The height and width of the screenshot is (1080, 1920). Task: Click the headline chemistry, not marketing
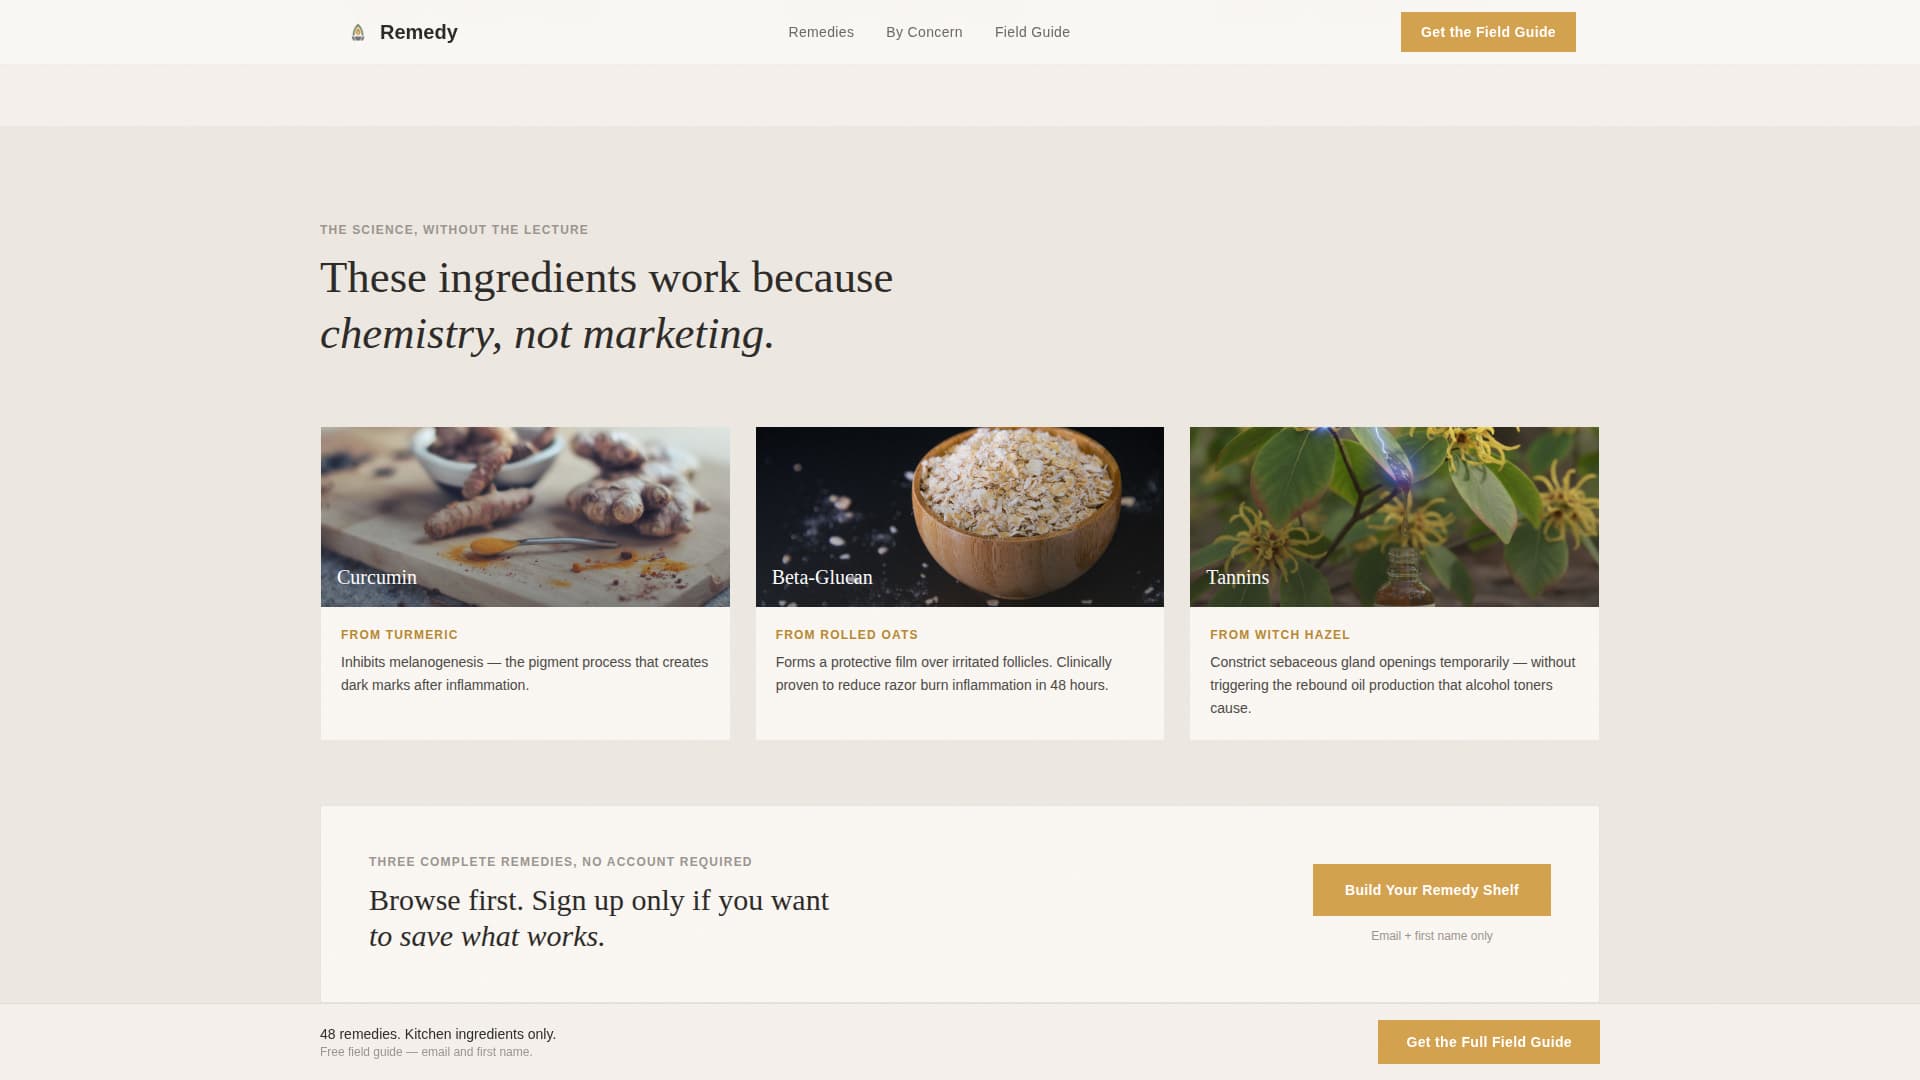545,333
